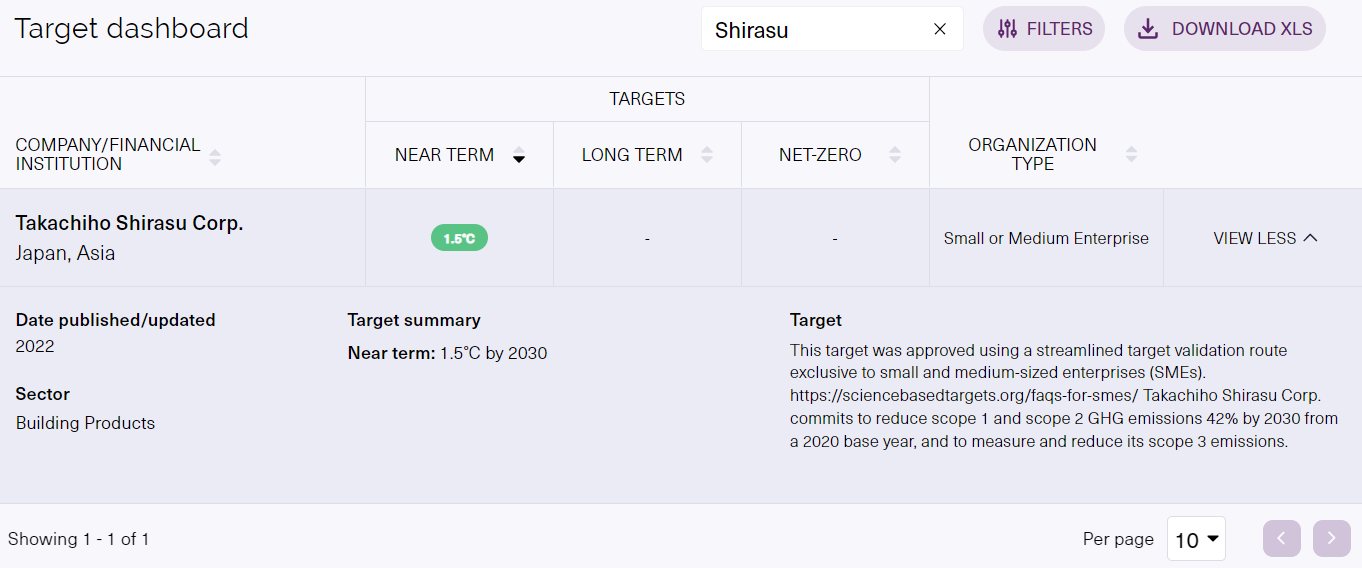
Task: Open the Filters panel
Action: pos(1044,29)
